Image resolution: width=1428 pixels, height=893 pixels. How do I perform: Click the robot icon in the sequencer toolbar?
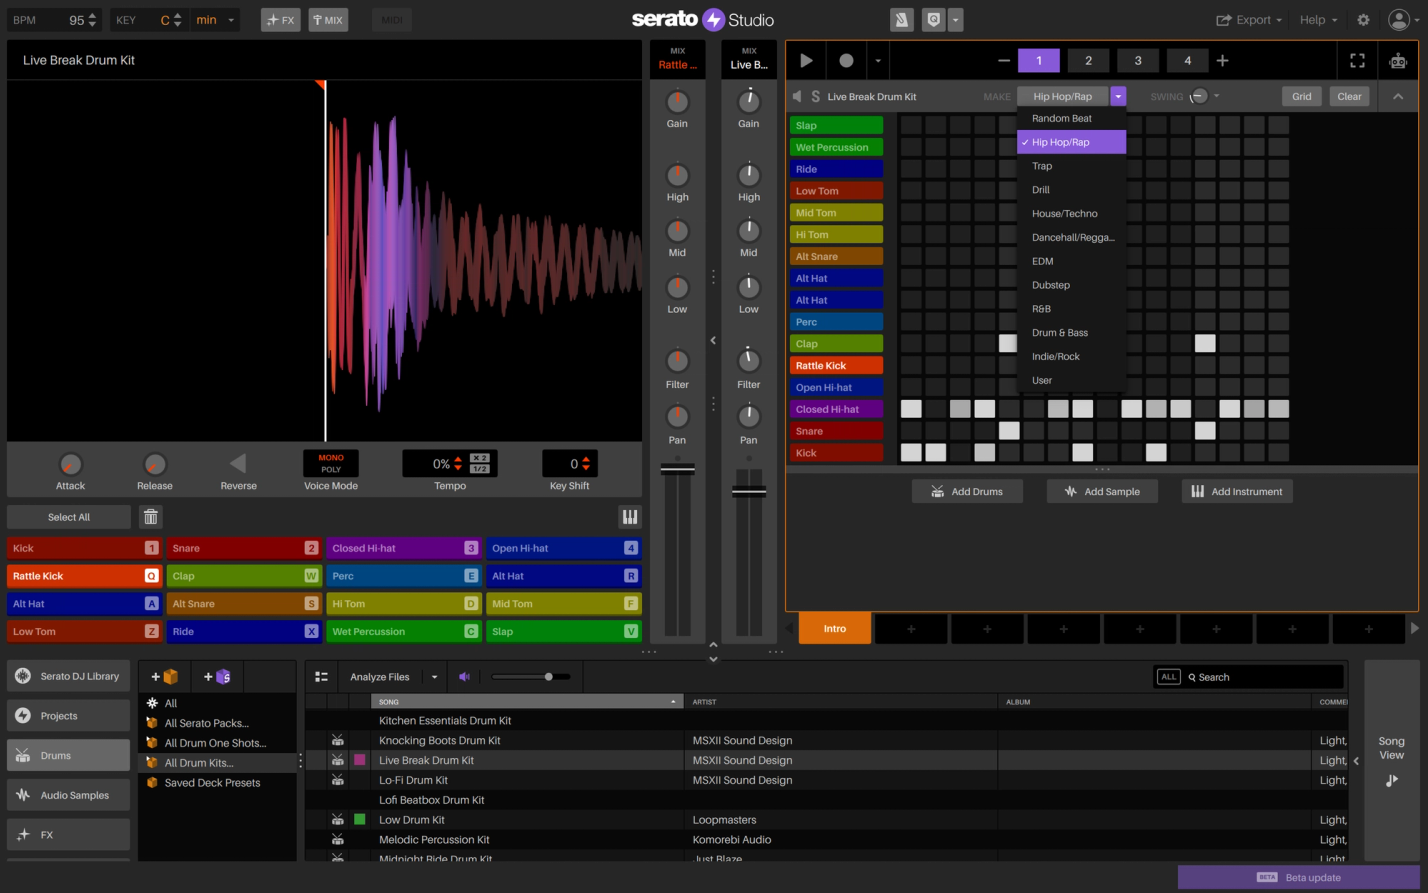click(x=1397, y=60)
